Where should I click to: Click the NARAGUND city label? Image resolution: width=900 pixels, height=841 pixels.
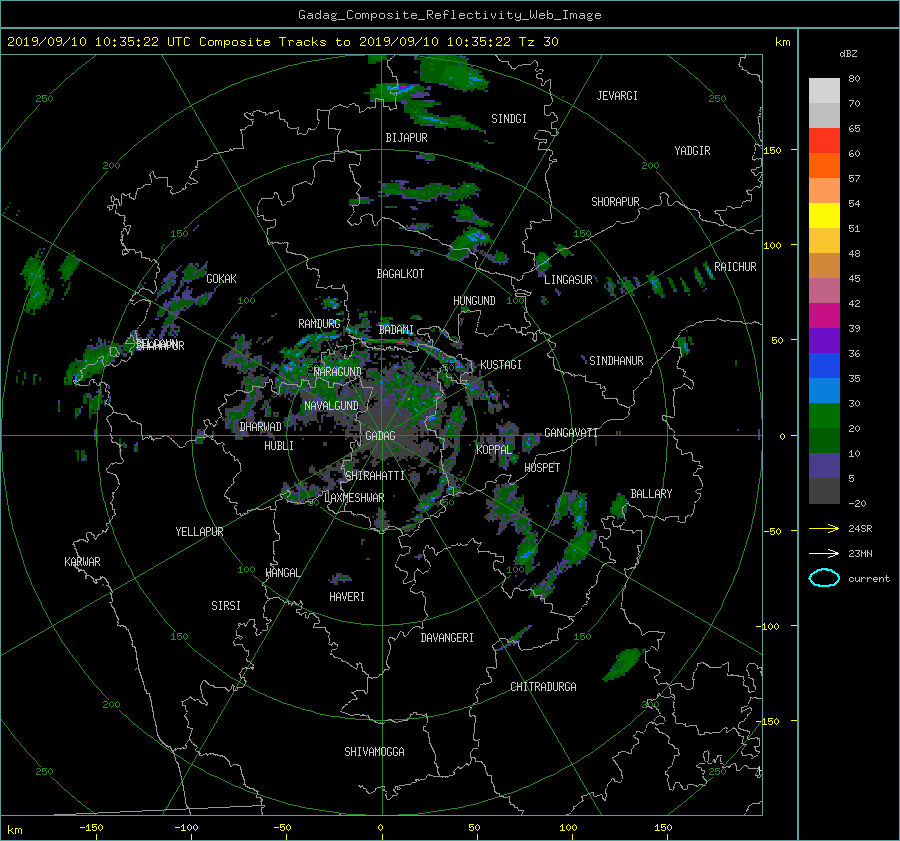pyautogui.click(x=338, y=372)
